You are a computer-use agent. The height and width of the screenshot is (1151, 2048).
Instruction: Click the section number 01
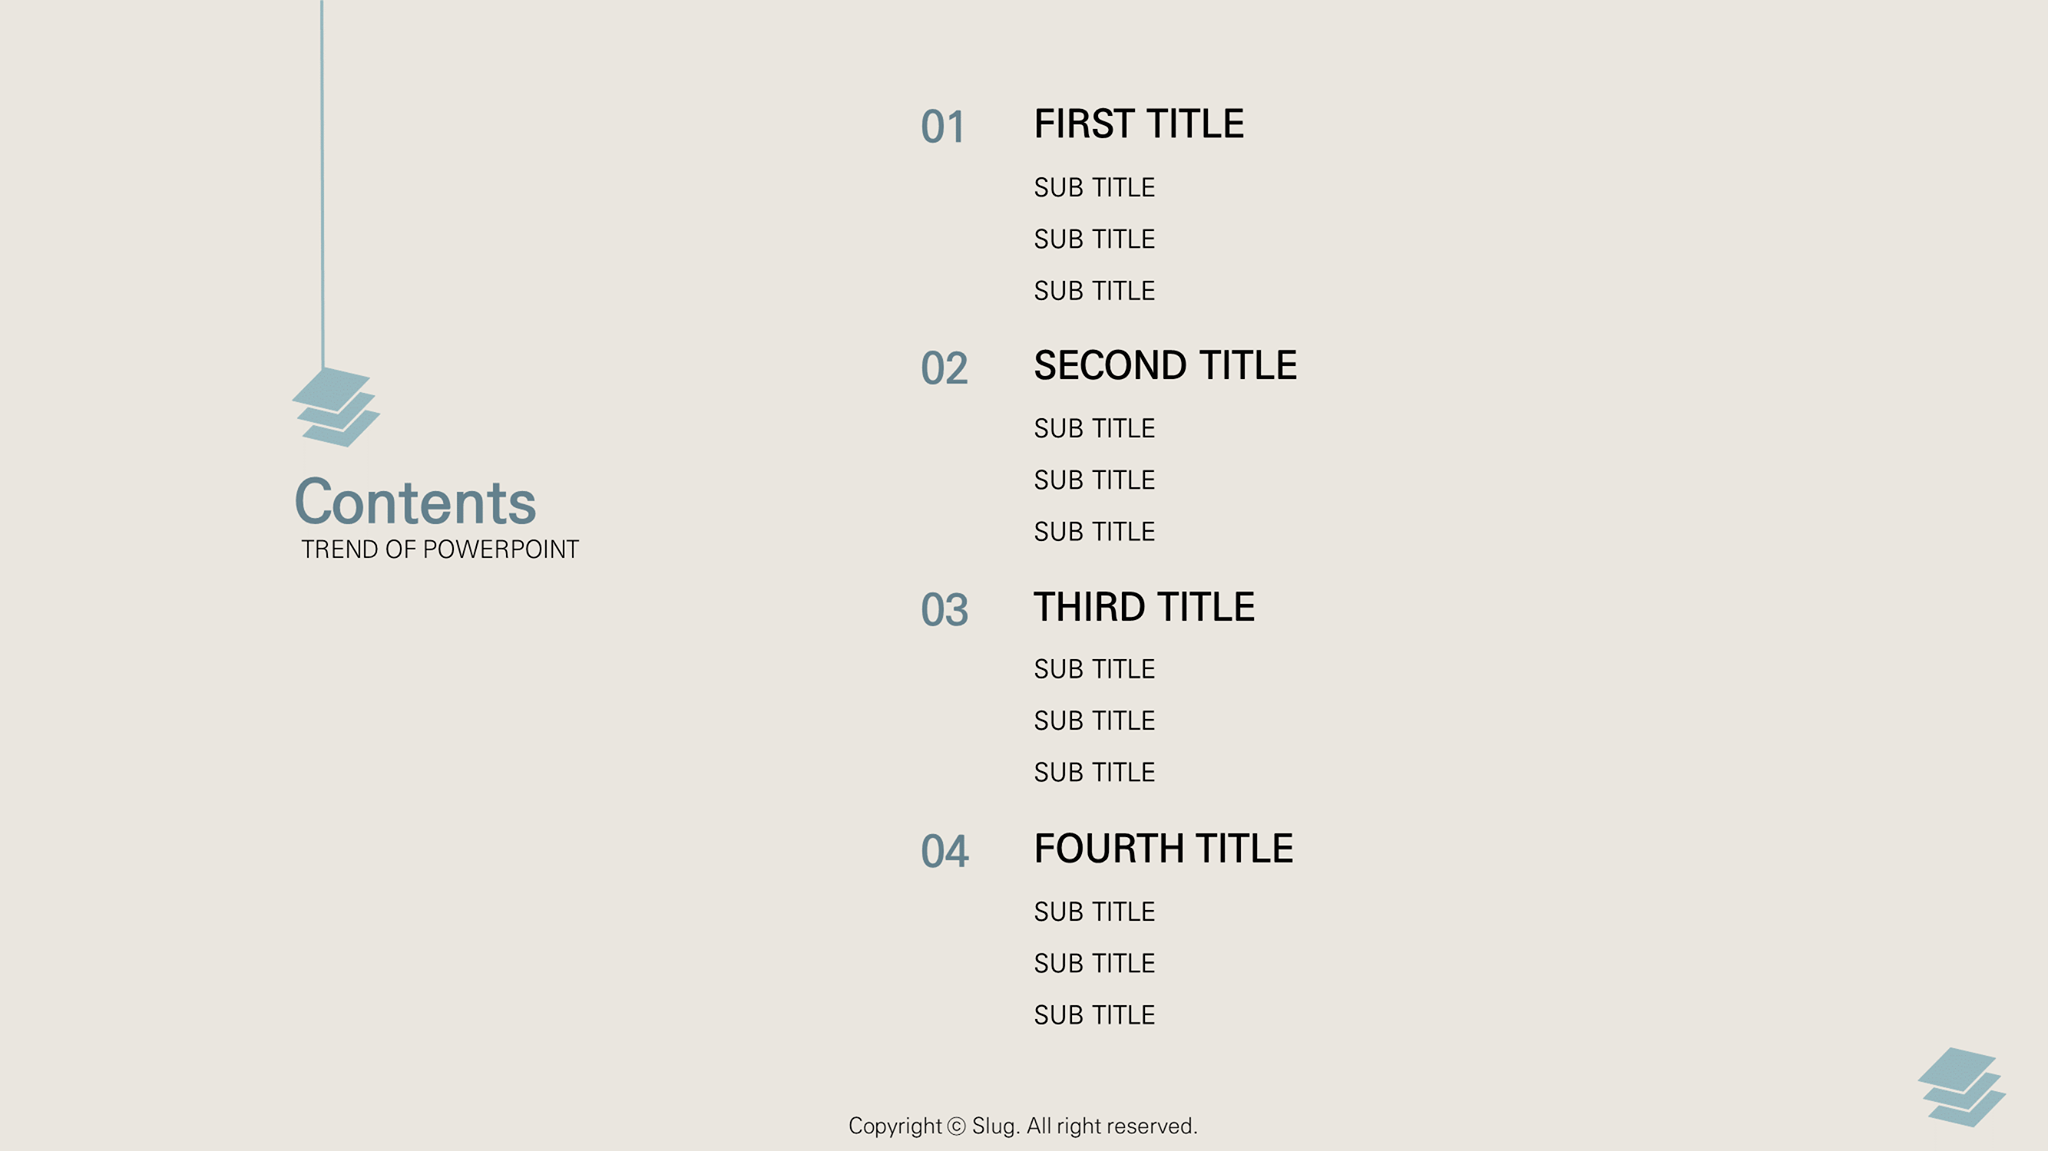pos(943,127)
